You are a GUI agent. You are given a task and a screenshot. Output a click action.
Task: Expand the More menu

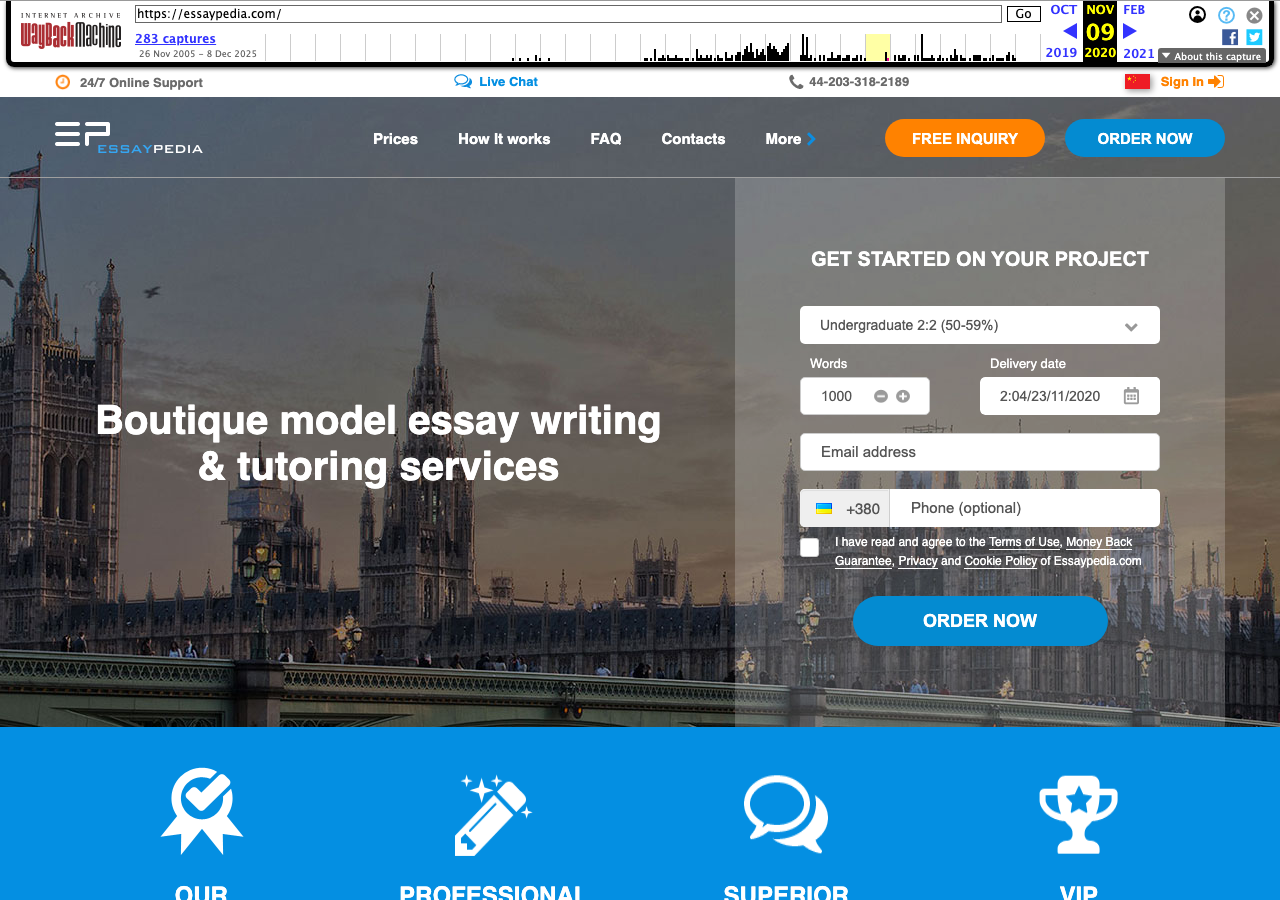tap(790, 139)
